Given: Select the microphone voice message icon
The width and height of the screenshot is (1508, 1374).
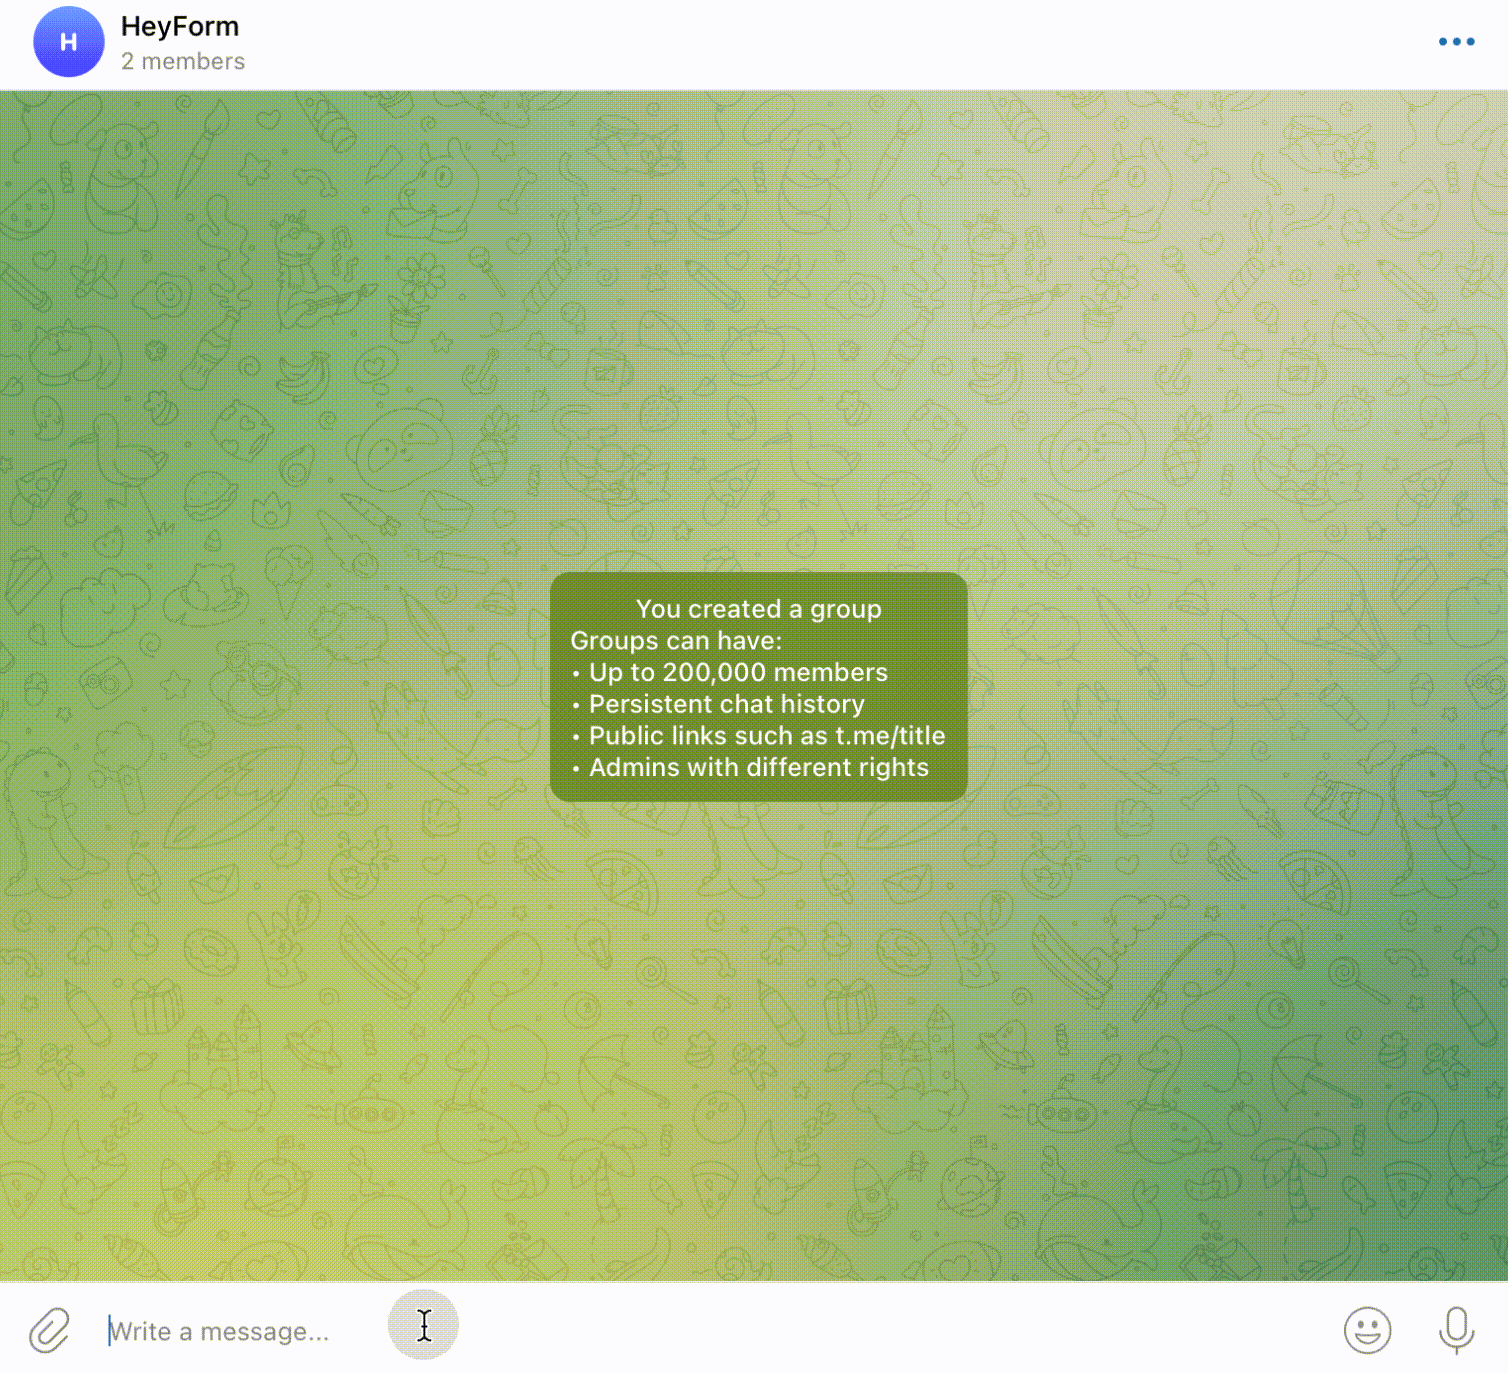Looking at the screenshot, I should 1455,1330.
